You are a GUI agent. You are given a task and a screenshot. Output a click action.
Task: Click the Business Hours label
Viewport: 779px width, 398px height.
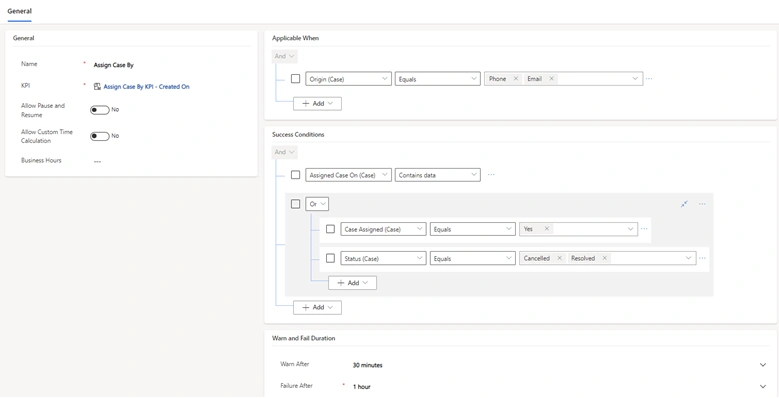(41, 160)
